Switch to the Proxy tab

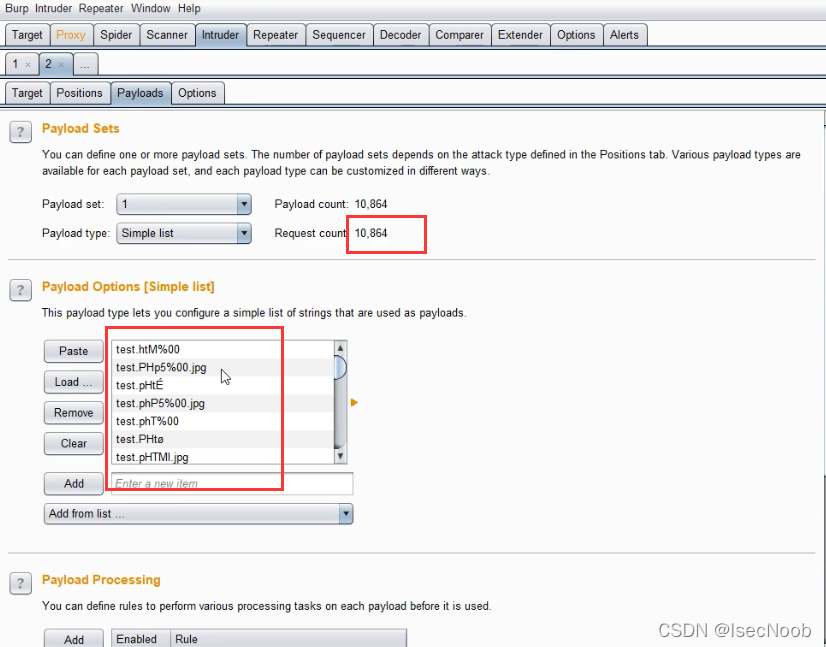(71, 35)
